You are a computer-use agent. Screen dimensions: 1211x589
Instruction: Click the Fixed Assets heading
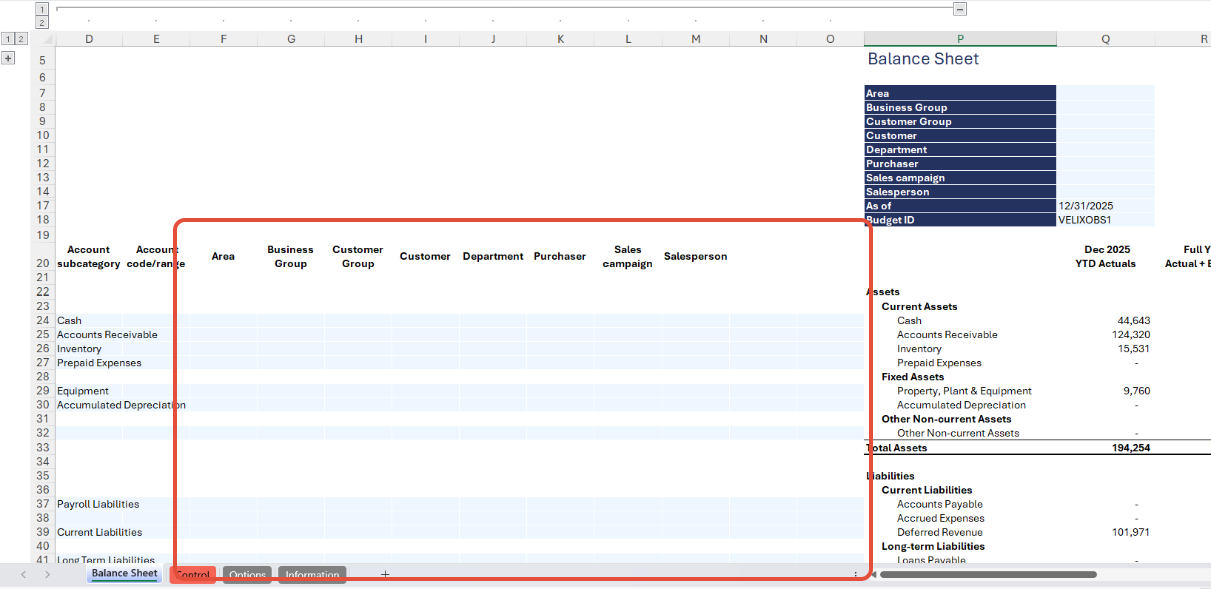[912, 377]
